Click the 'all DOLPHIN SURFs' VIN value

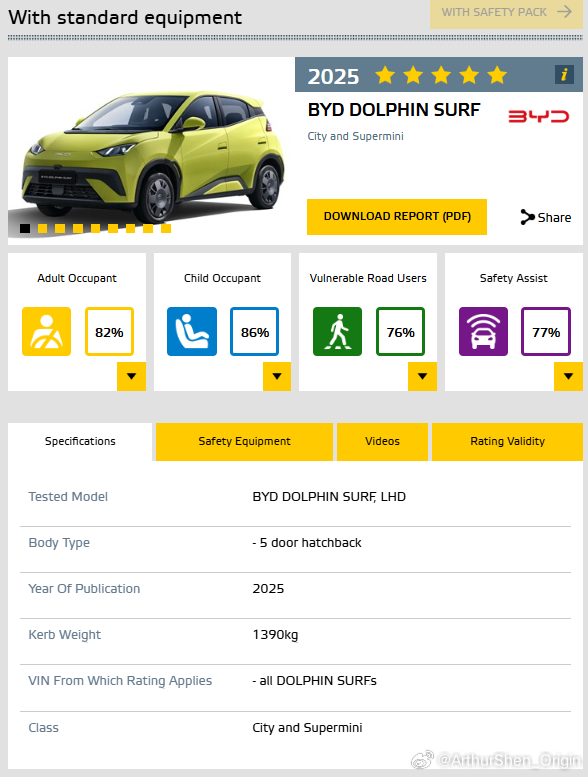314,681
